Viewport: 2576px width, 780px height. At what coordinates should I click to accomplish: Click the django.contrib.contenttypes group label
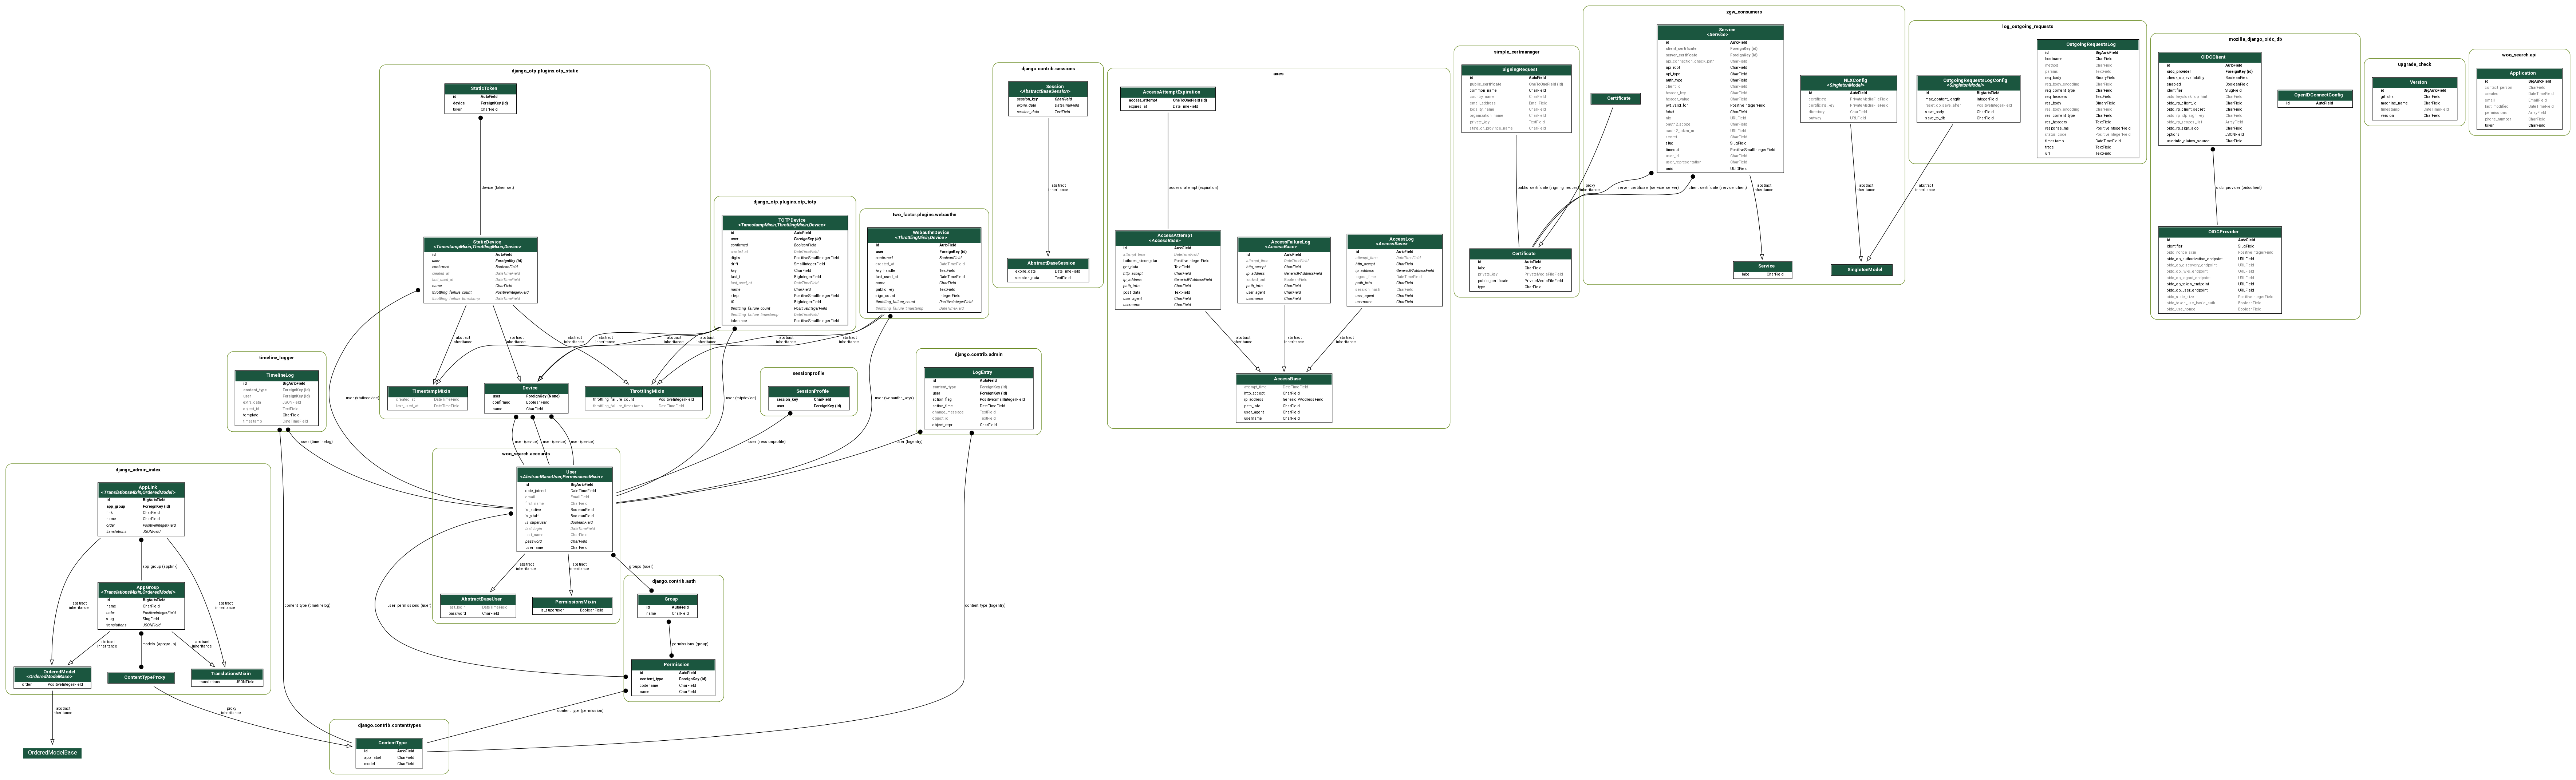point(389,725)
